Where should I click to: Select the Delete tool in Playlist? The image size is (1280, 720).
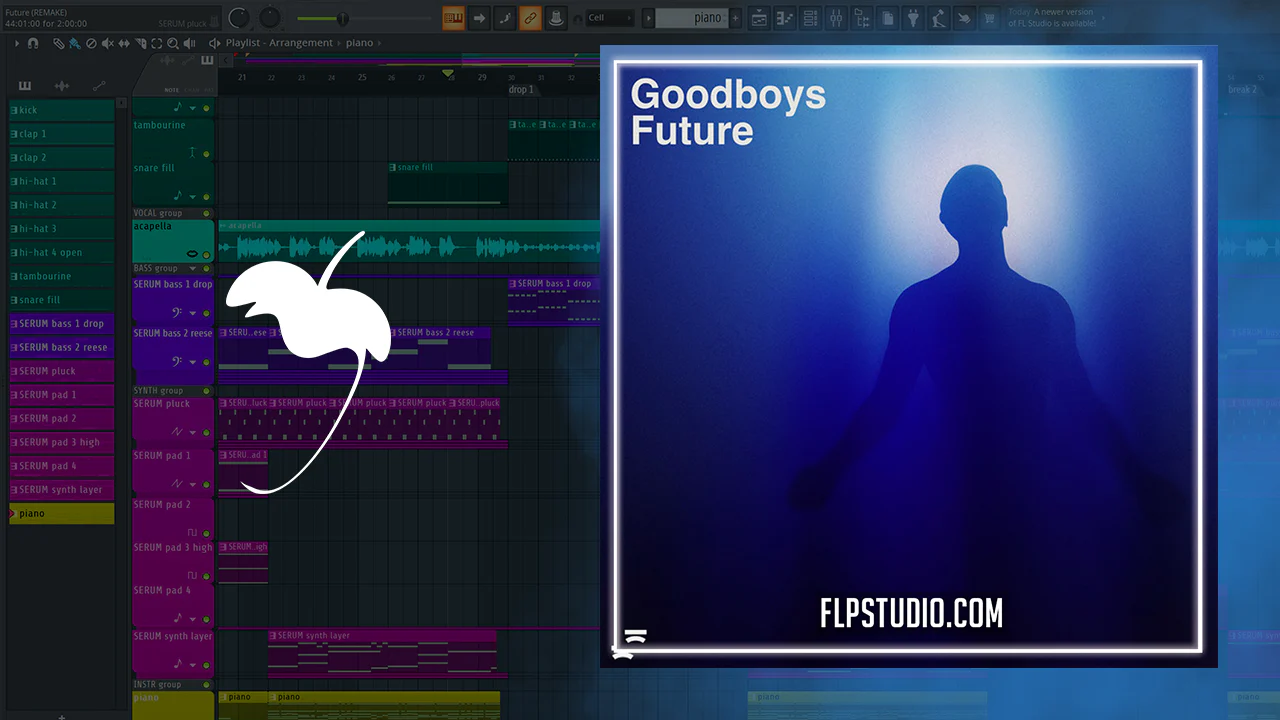click(x=91, y=43)
